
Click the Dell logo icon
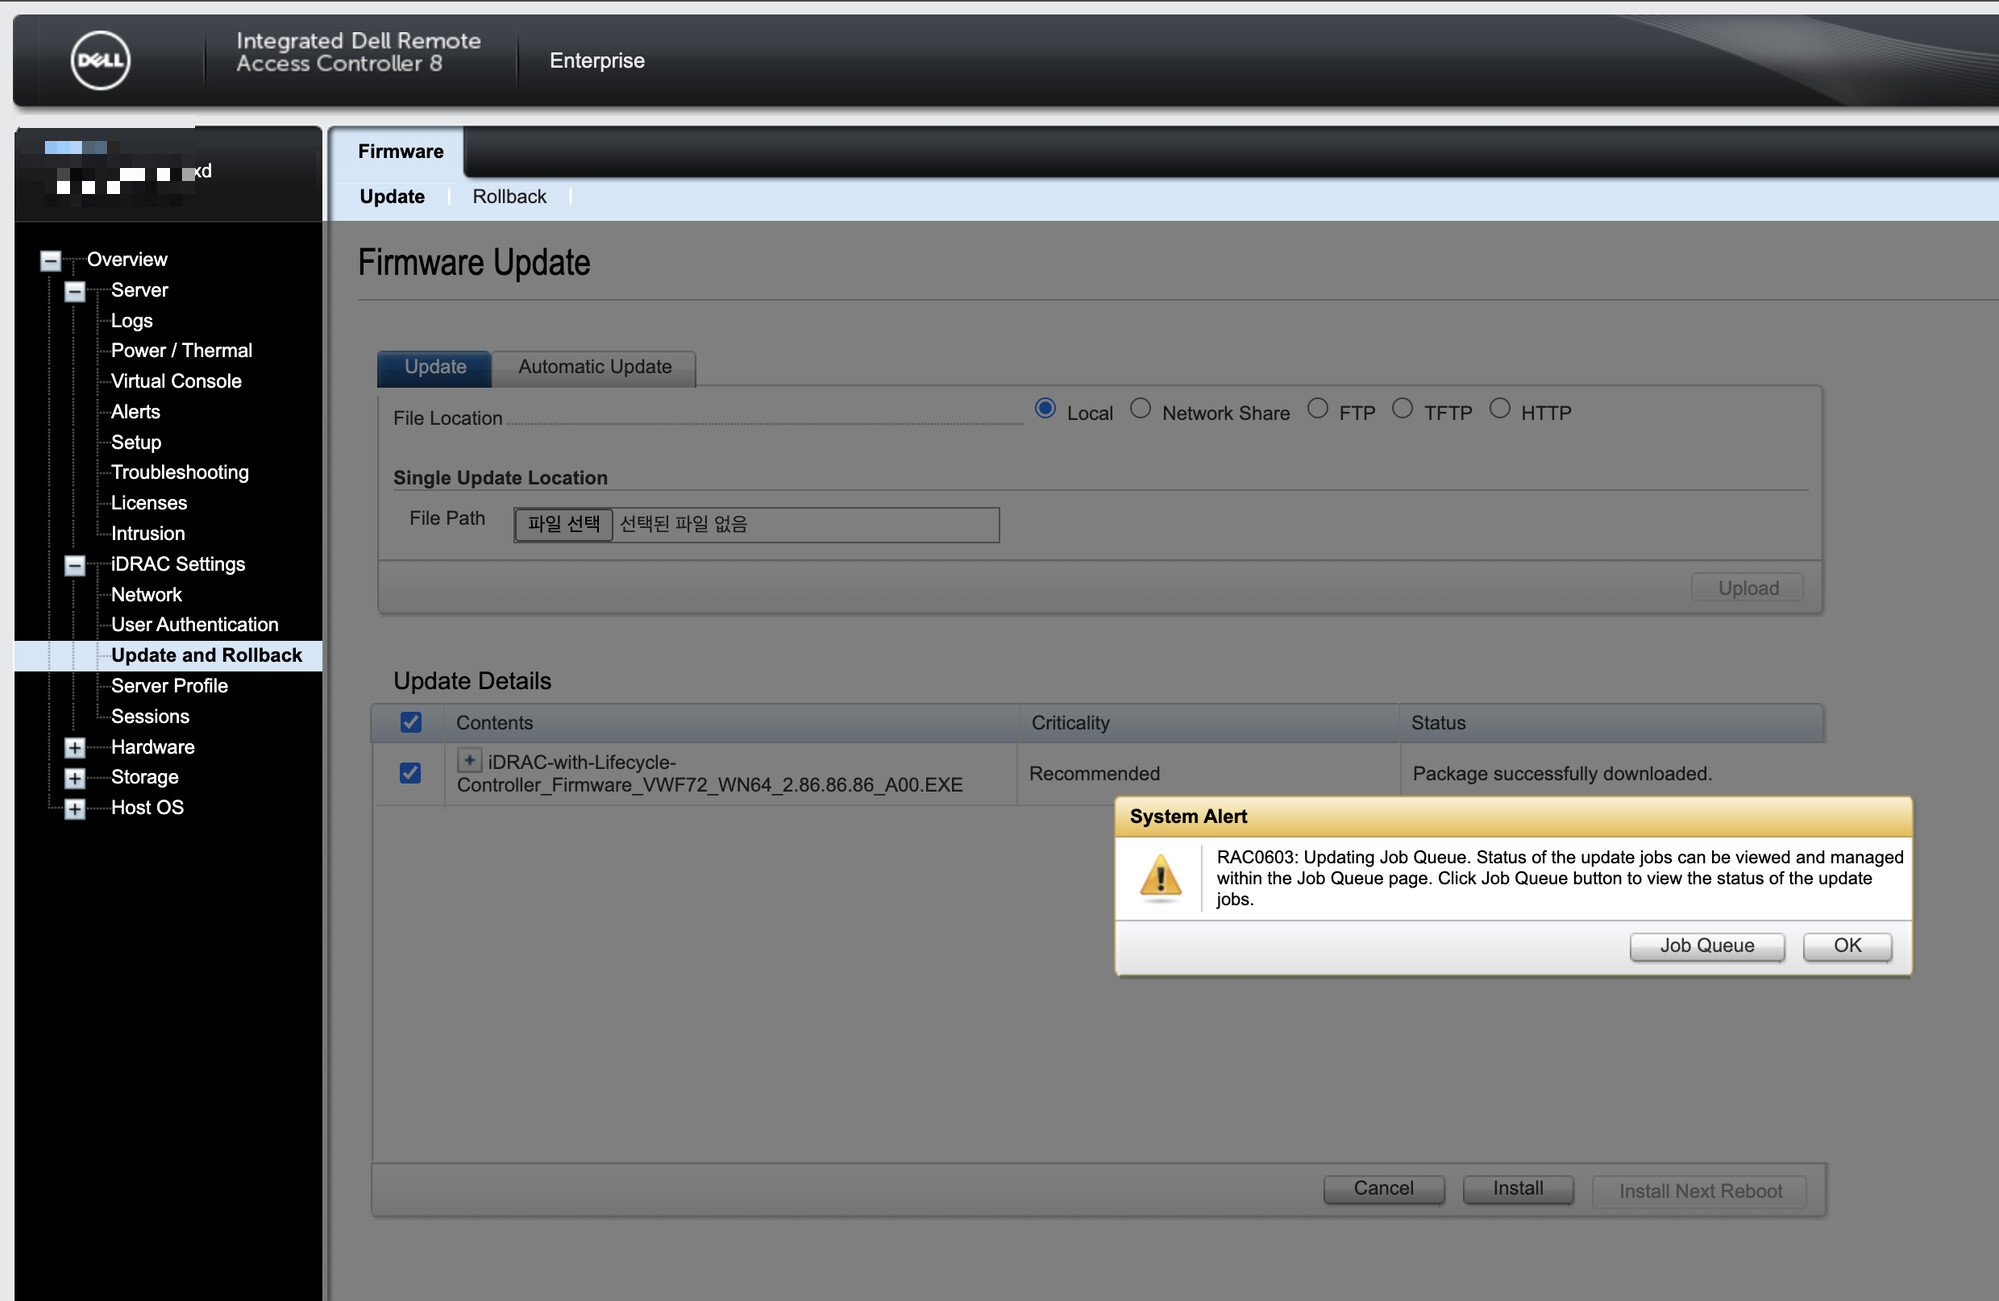pyautogui.click(x=100, y=60)
